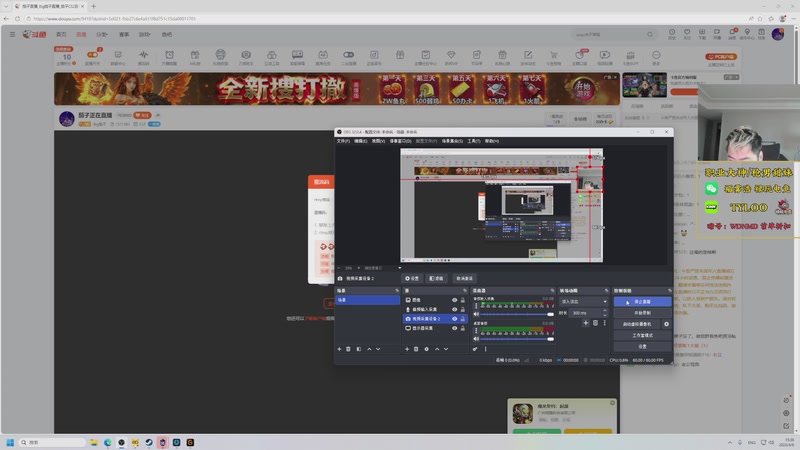Open the OBS 文件(F) menu
This screenshot has height=450, width=800.
[343, 141]
